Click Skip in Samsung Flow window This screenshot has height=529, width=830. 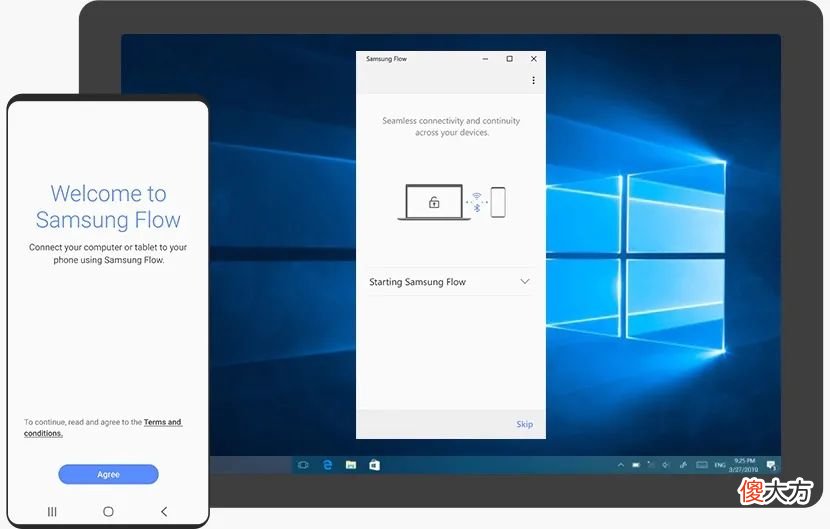(x=524, y=424)
